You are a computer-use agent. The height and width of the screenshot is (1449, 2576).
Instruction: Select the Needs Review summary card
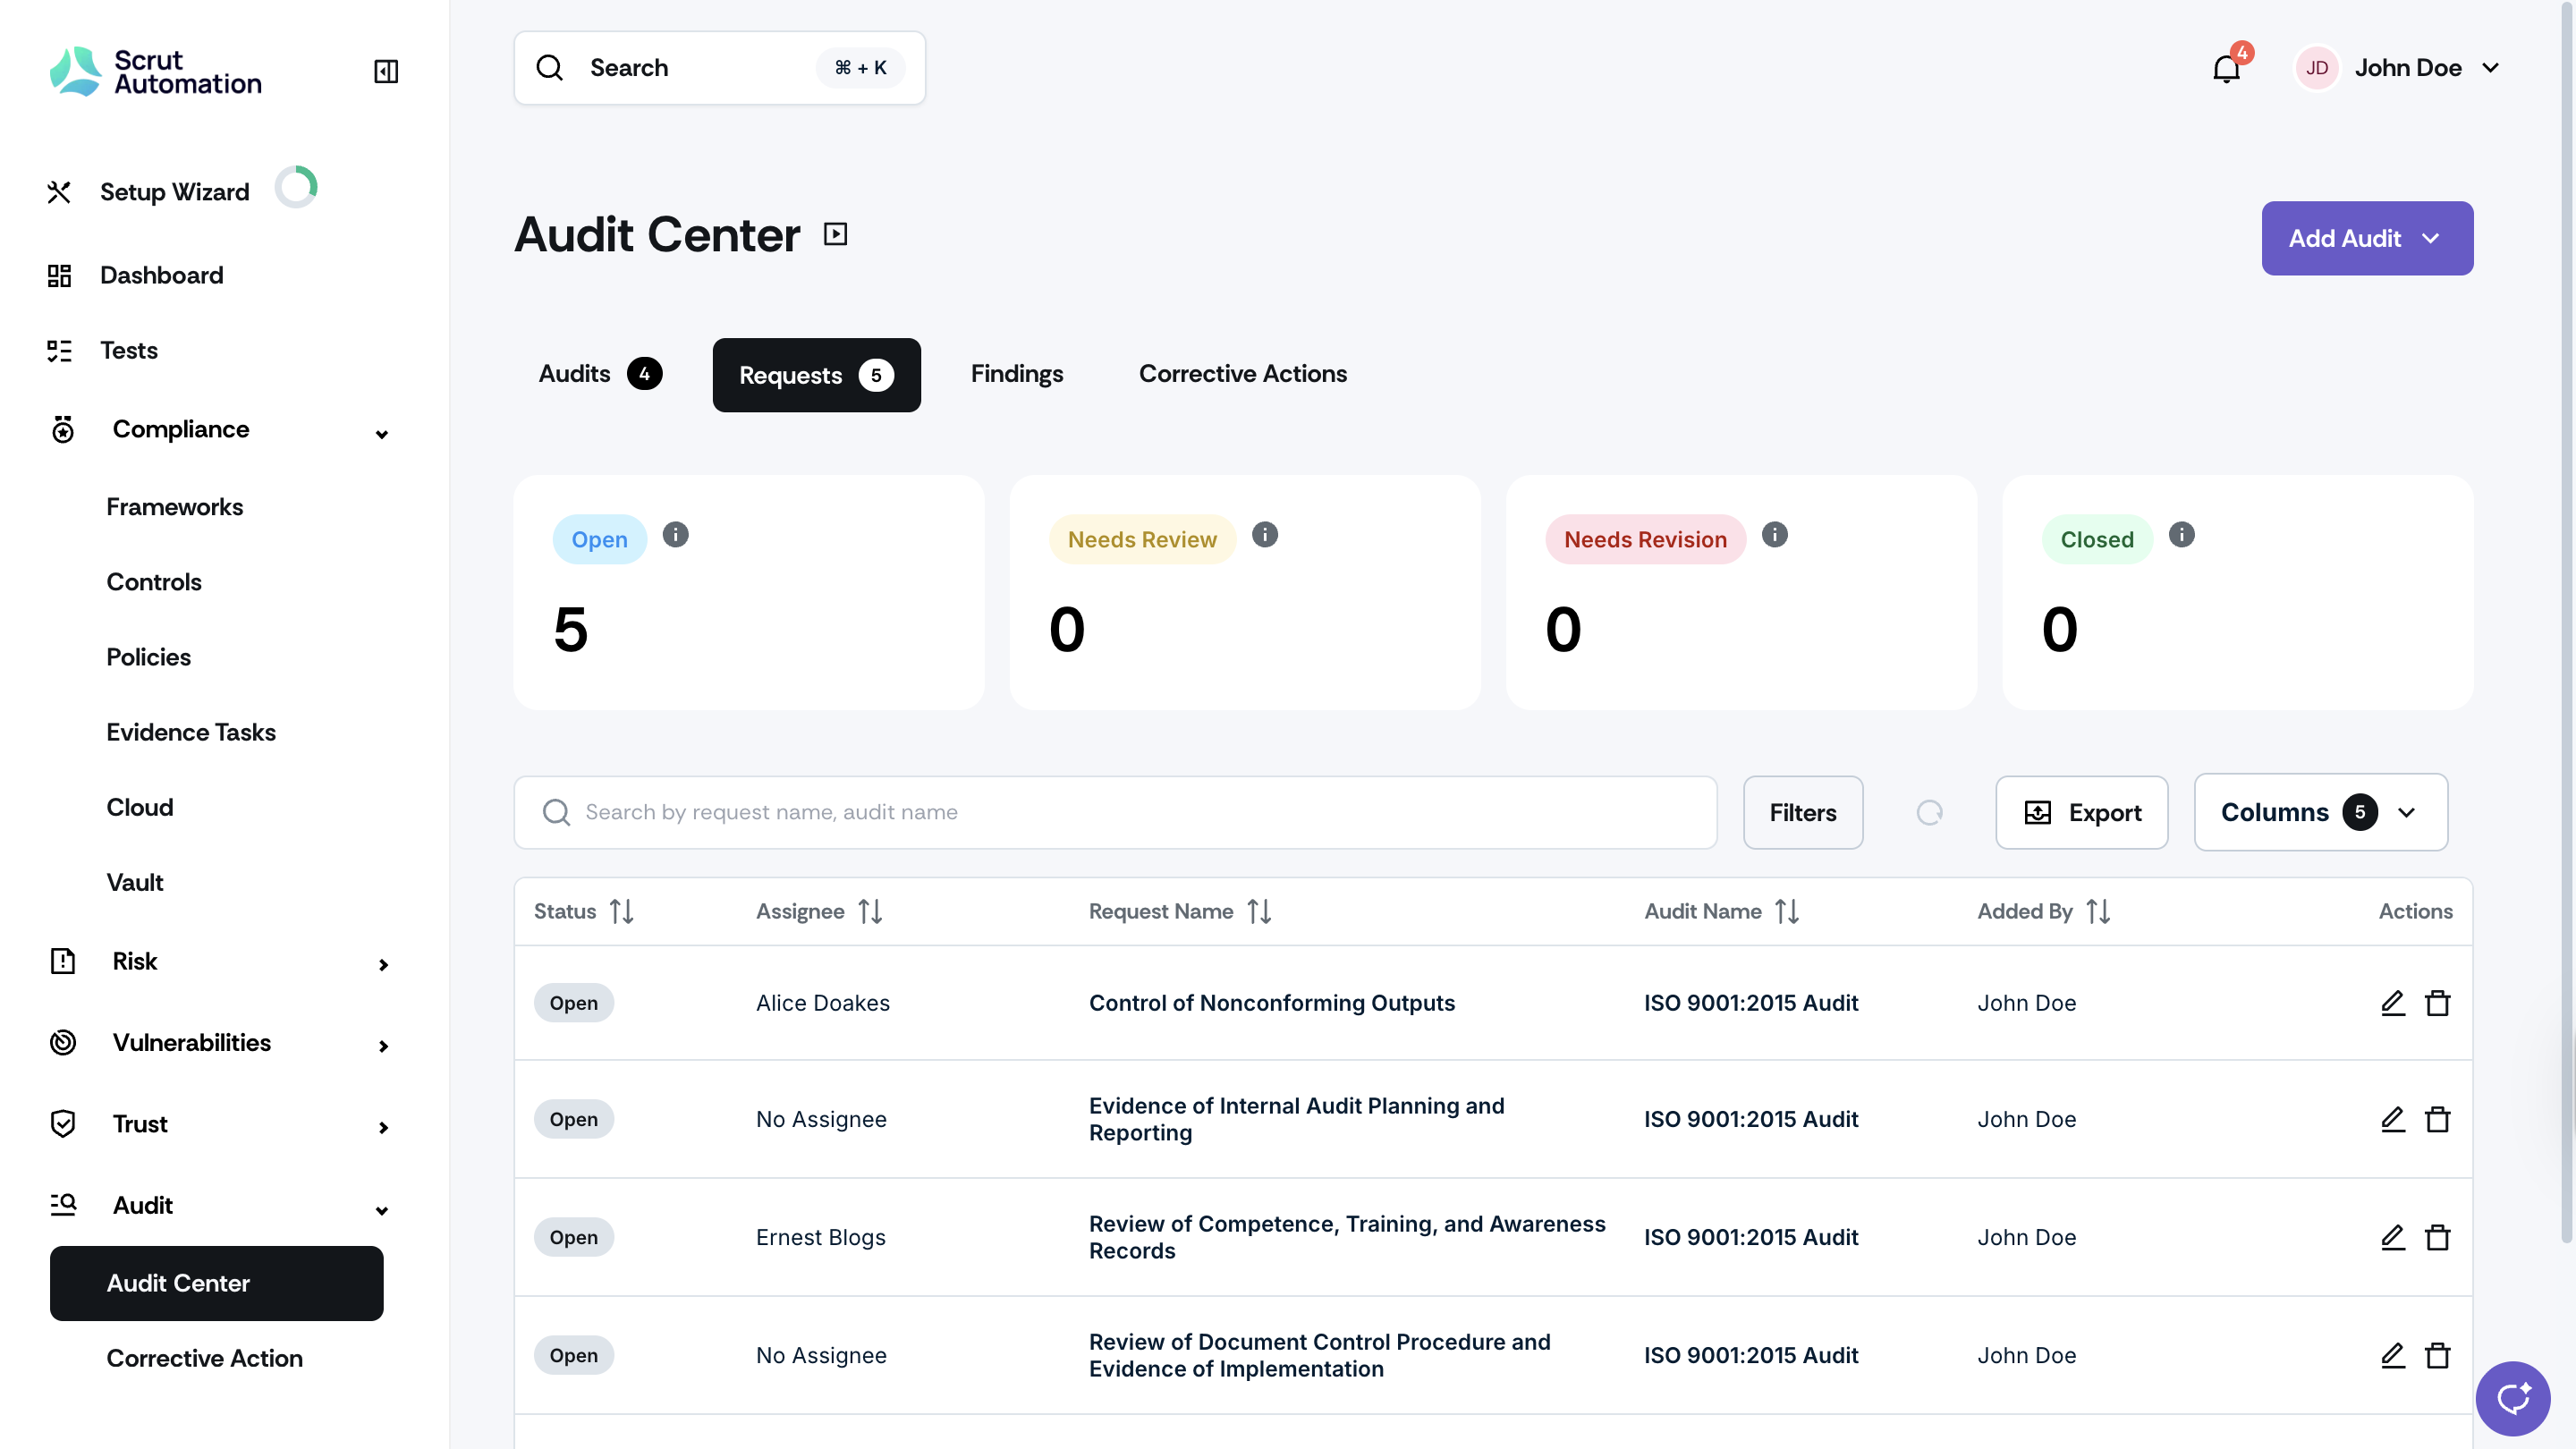click(x=1244, y=592)
